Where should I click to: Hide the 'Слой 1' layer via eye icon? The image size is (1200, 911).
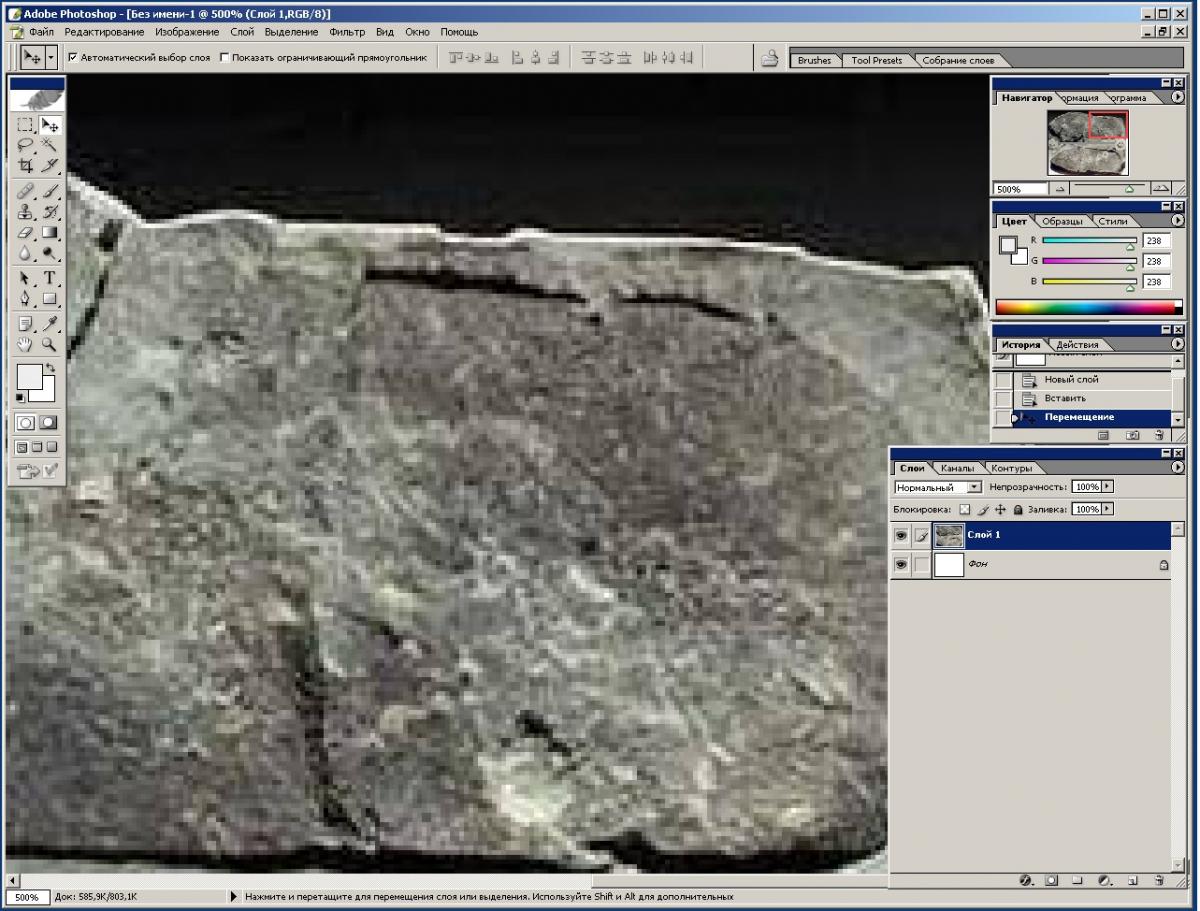(x=901, y=536)
